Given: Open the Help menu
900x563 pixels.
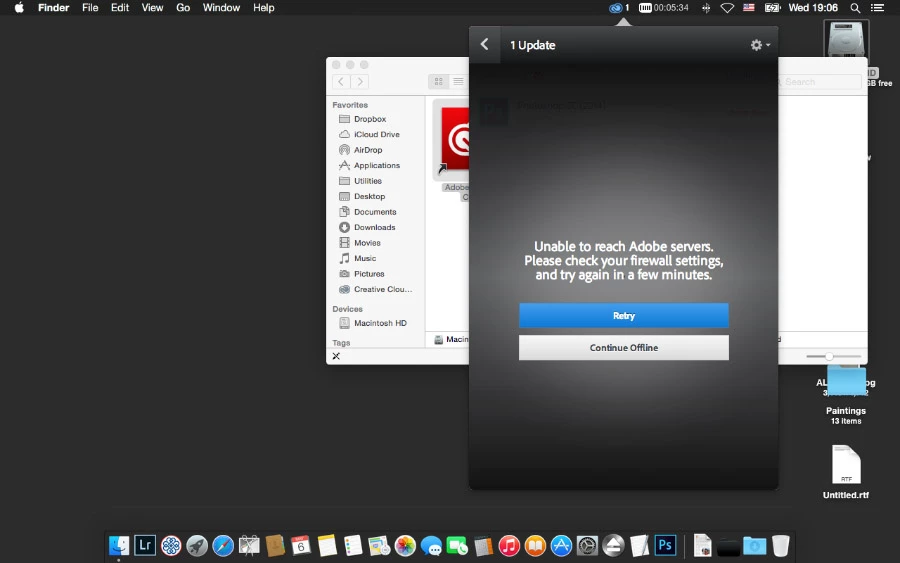Looking at the screenshot, I should coord(263,8).
